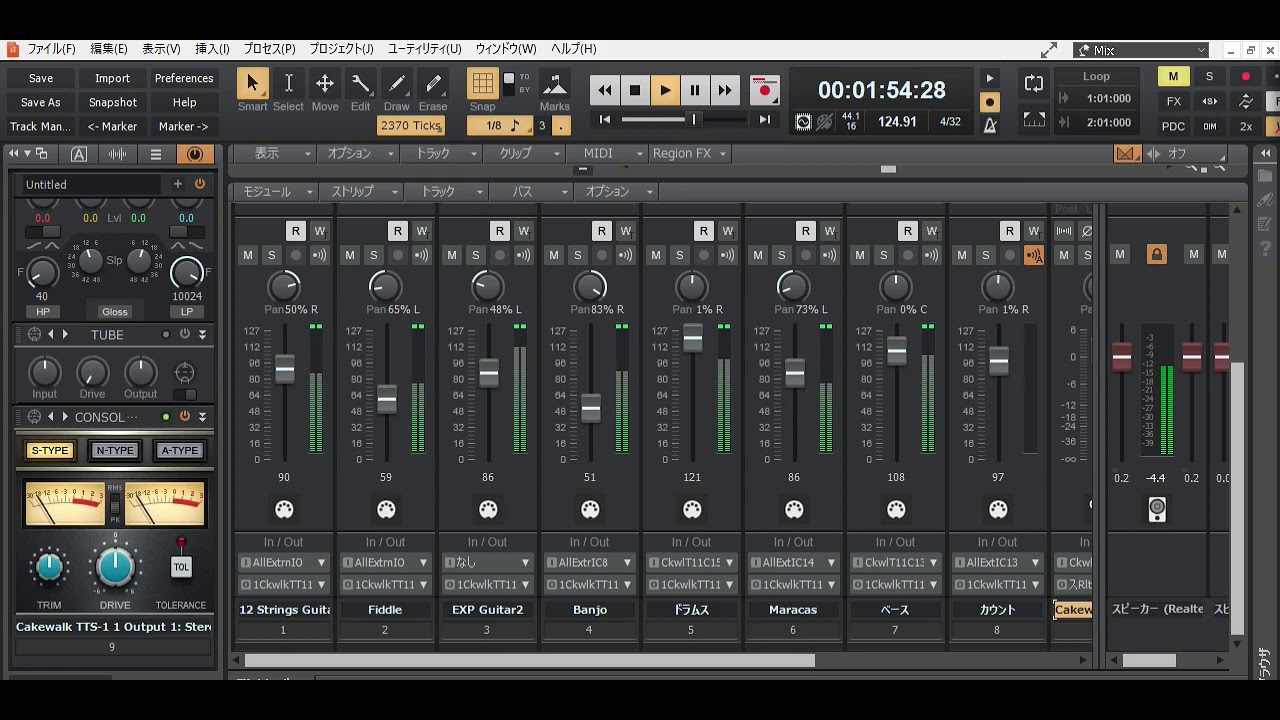This screenshot has height=720, width=1280.
Task: Toggle the loop on/off icon
Action: (x=1034, y=84)
